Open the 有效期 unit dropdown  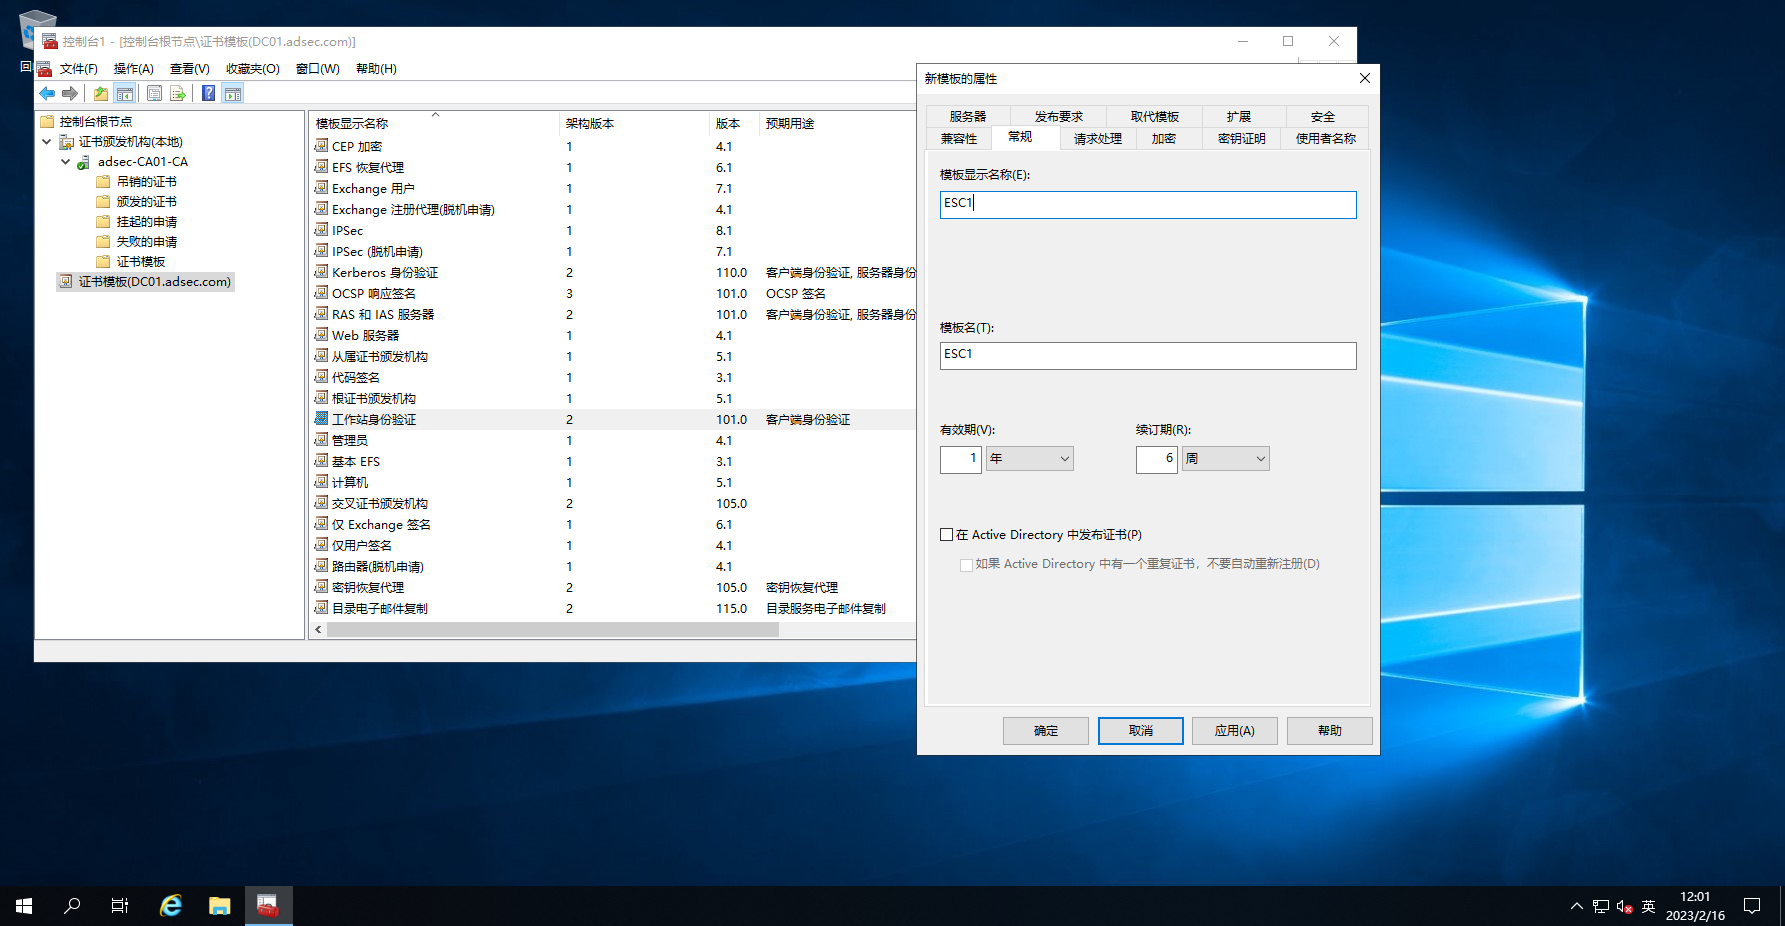click(1029, 459)
